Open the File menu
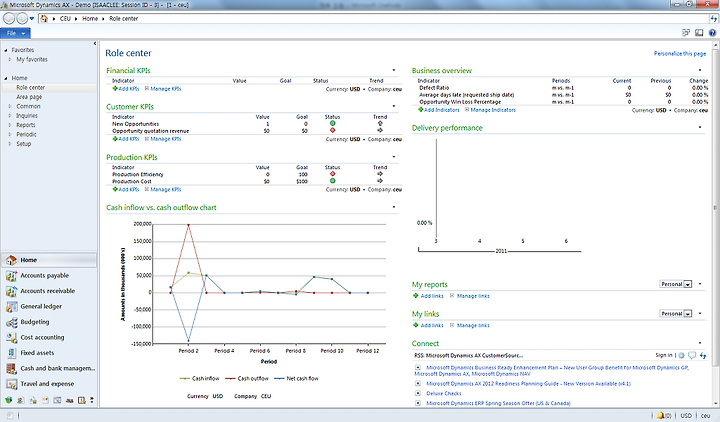The width and height of the screenshot is (720, 422). point(16,33)
